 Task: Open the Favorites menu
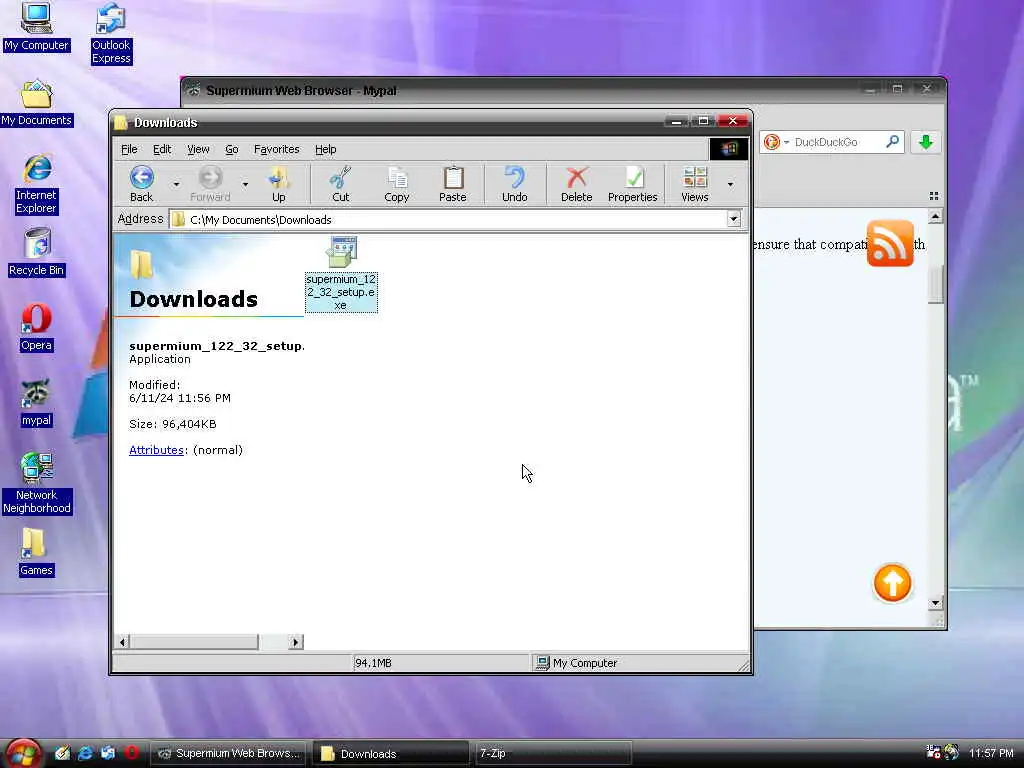277,149
